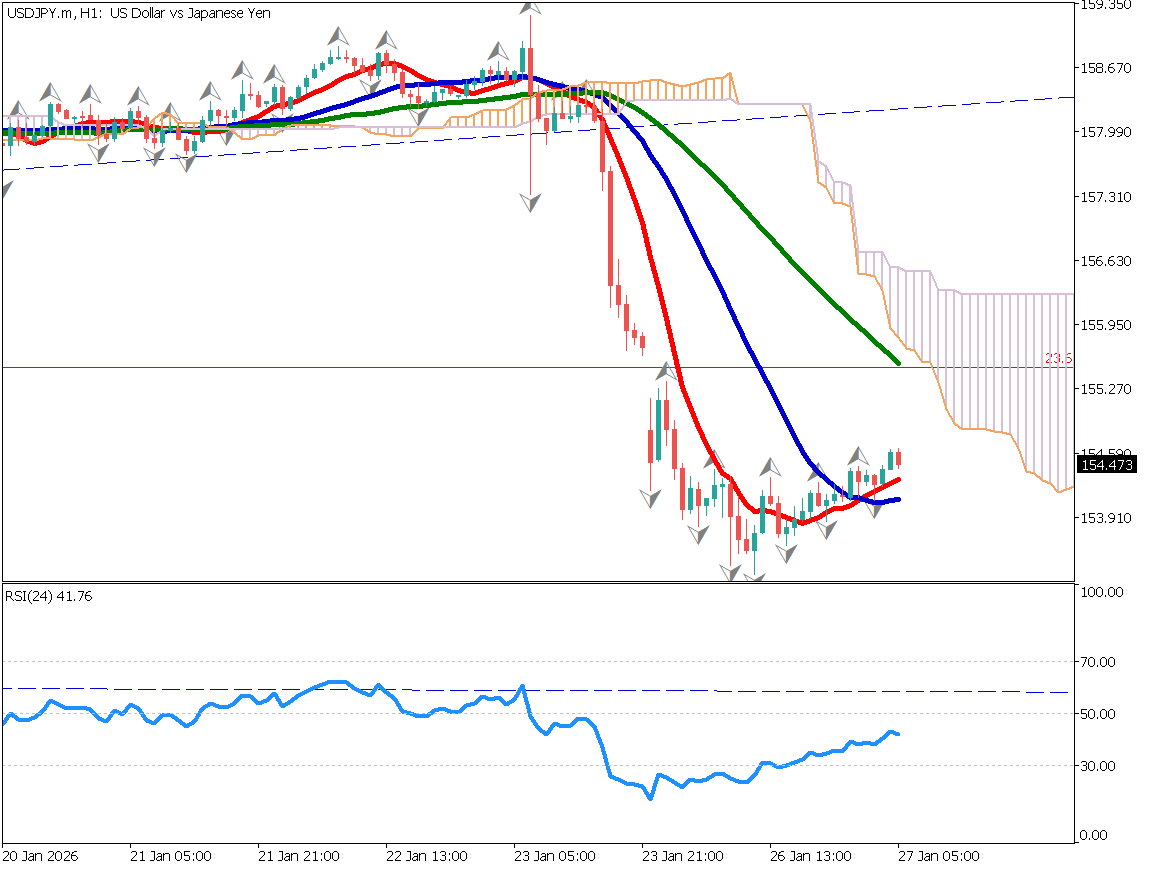Click the 158.670 price scale label
The image size is (1152, 870).
point(1105,68)
